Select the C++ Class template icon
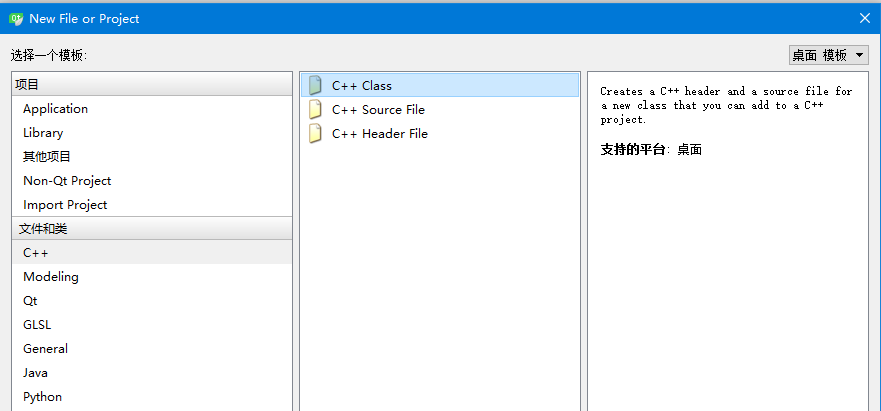 (x=315, y=85)
